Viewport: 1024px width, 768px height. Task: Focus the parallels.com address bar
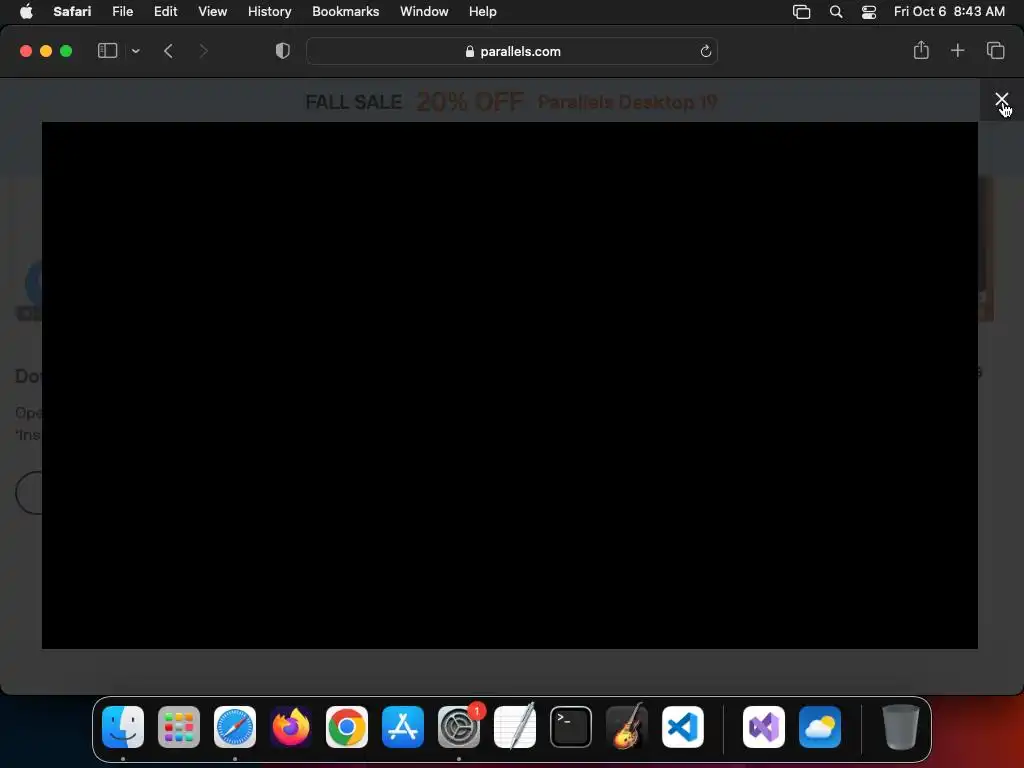pos(512,51)
